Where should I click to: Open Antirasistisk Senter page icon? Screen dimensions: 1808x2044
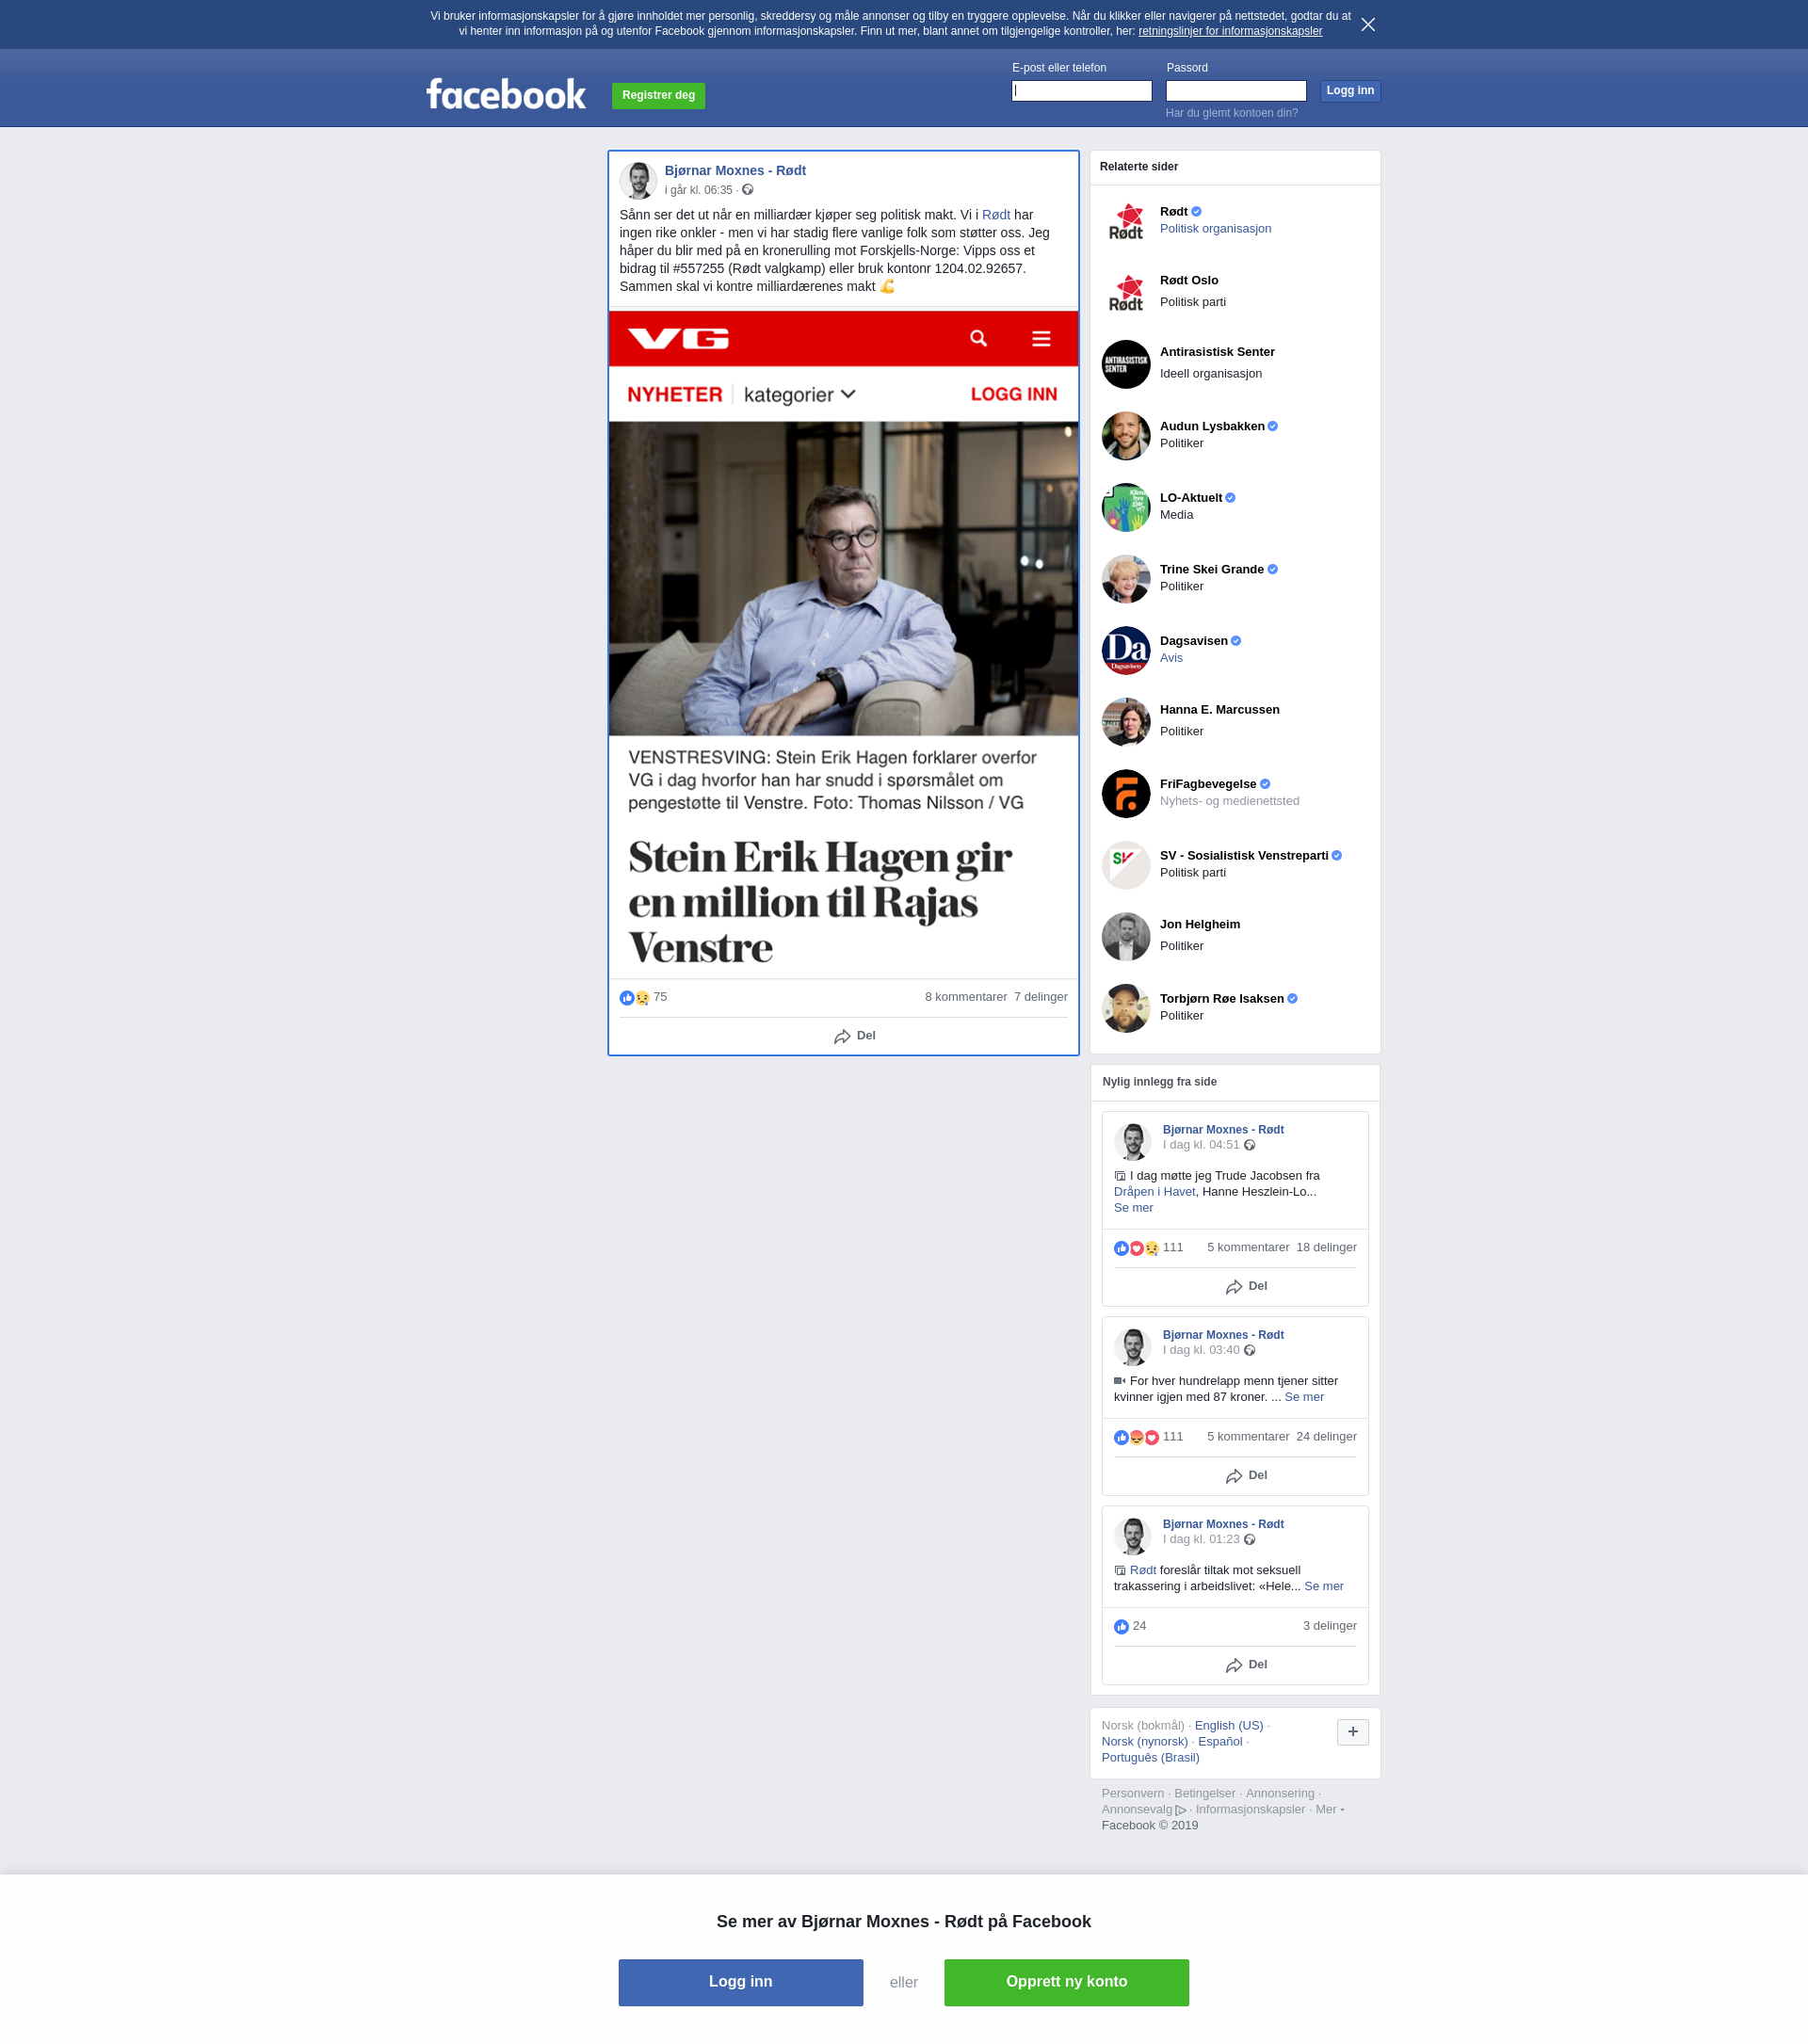coord(1126,364)
